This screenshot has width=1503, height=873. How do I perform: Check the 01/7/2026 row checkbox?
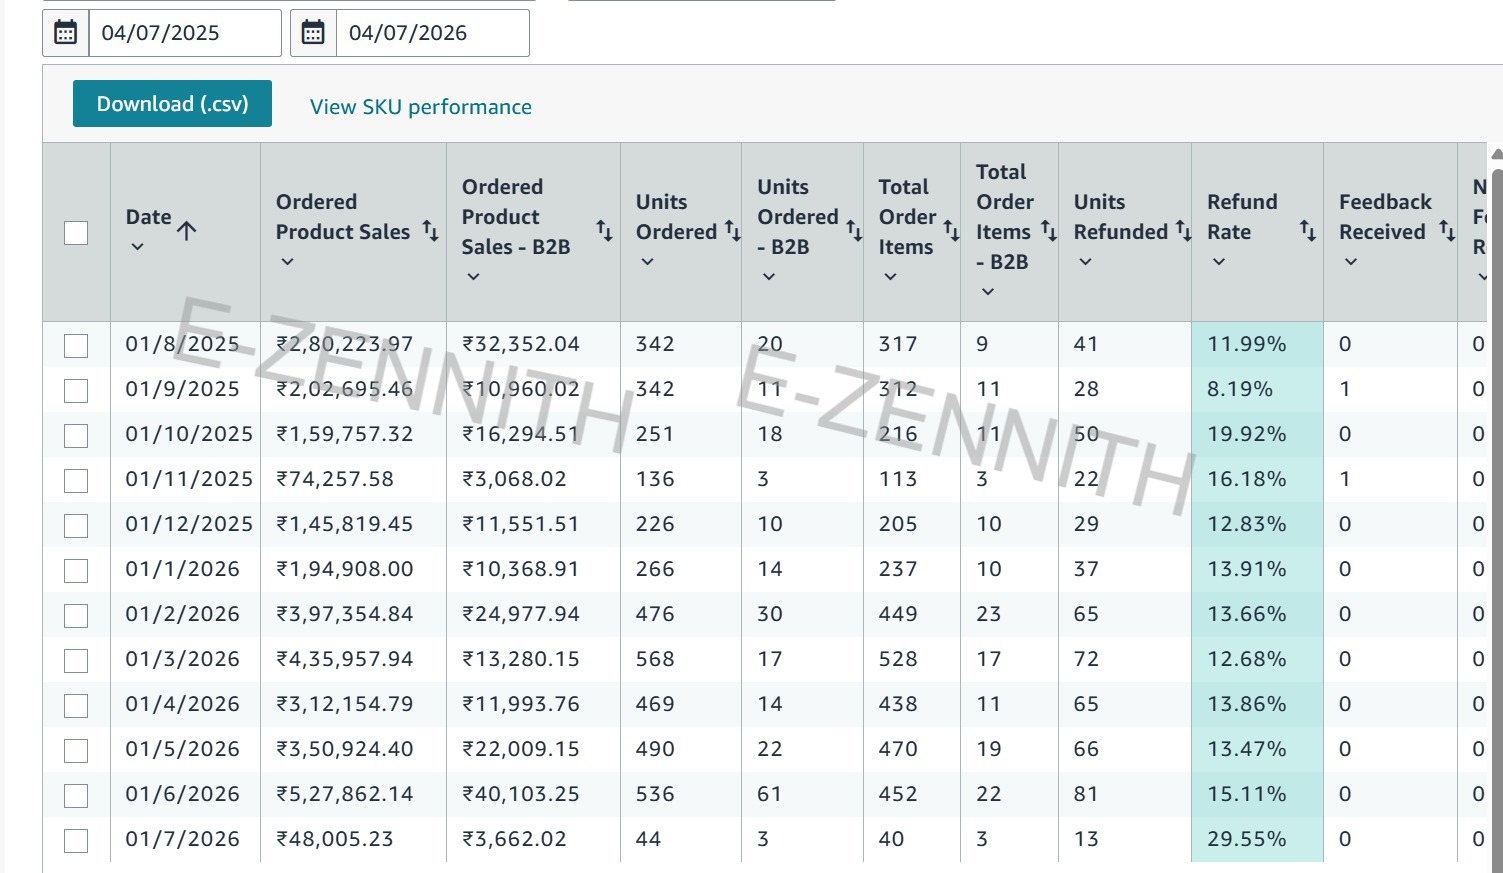point(76,841)
